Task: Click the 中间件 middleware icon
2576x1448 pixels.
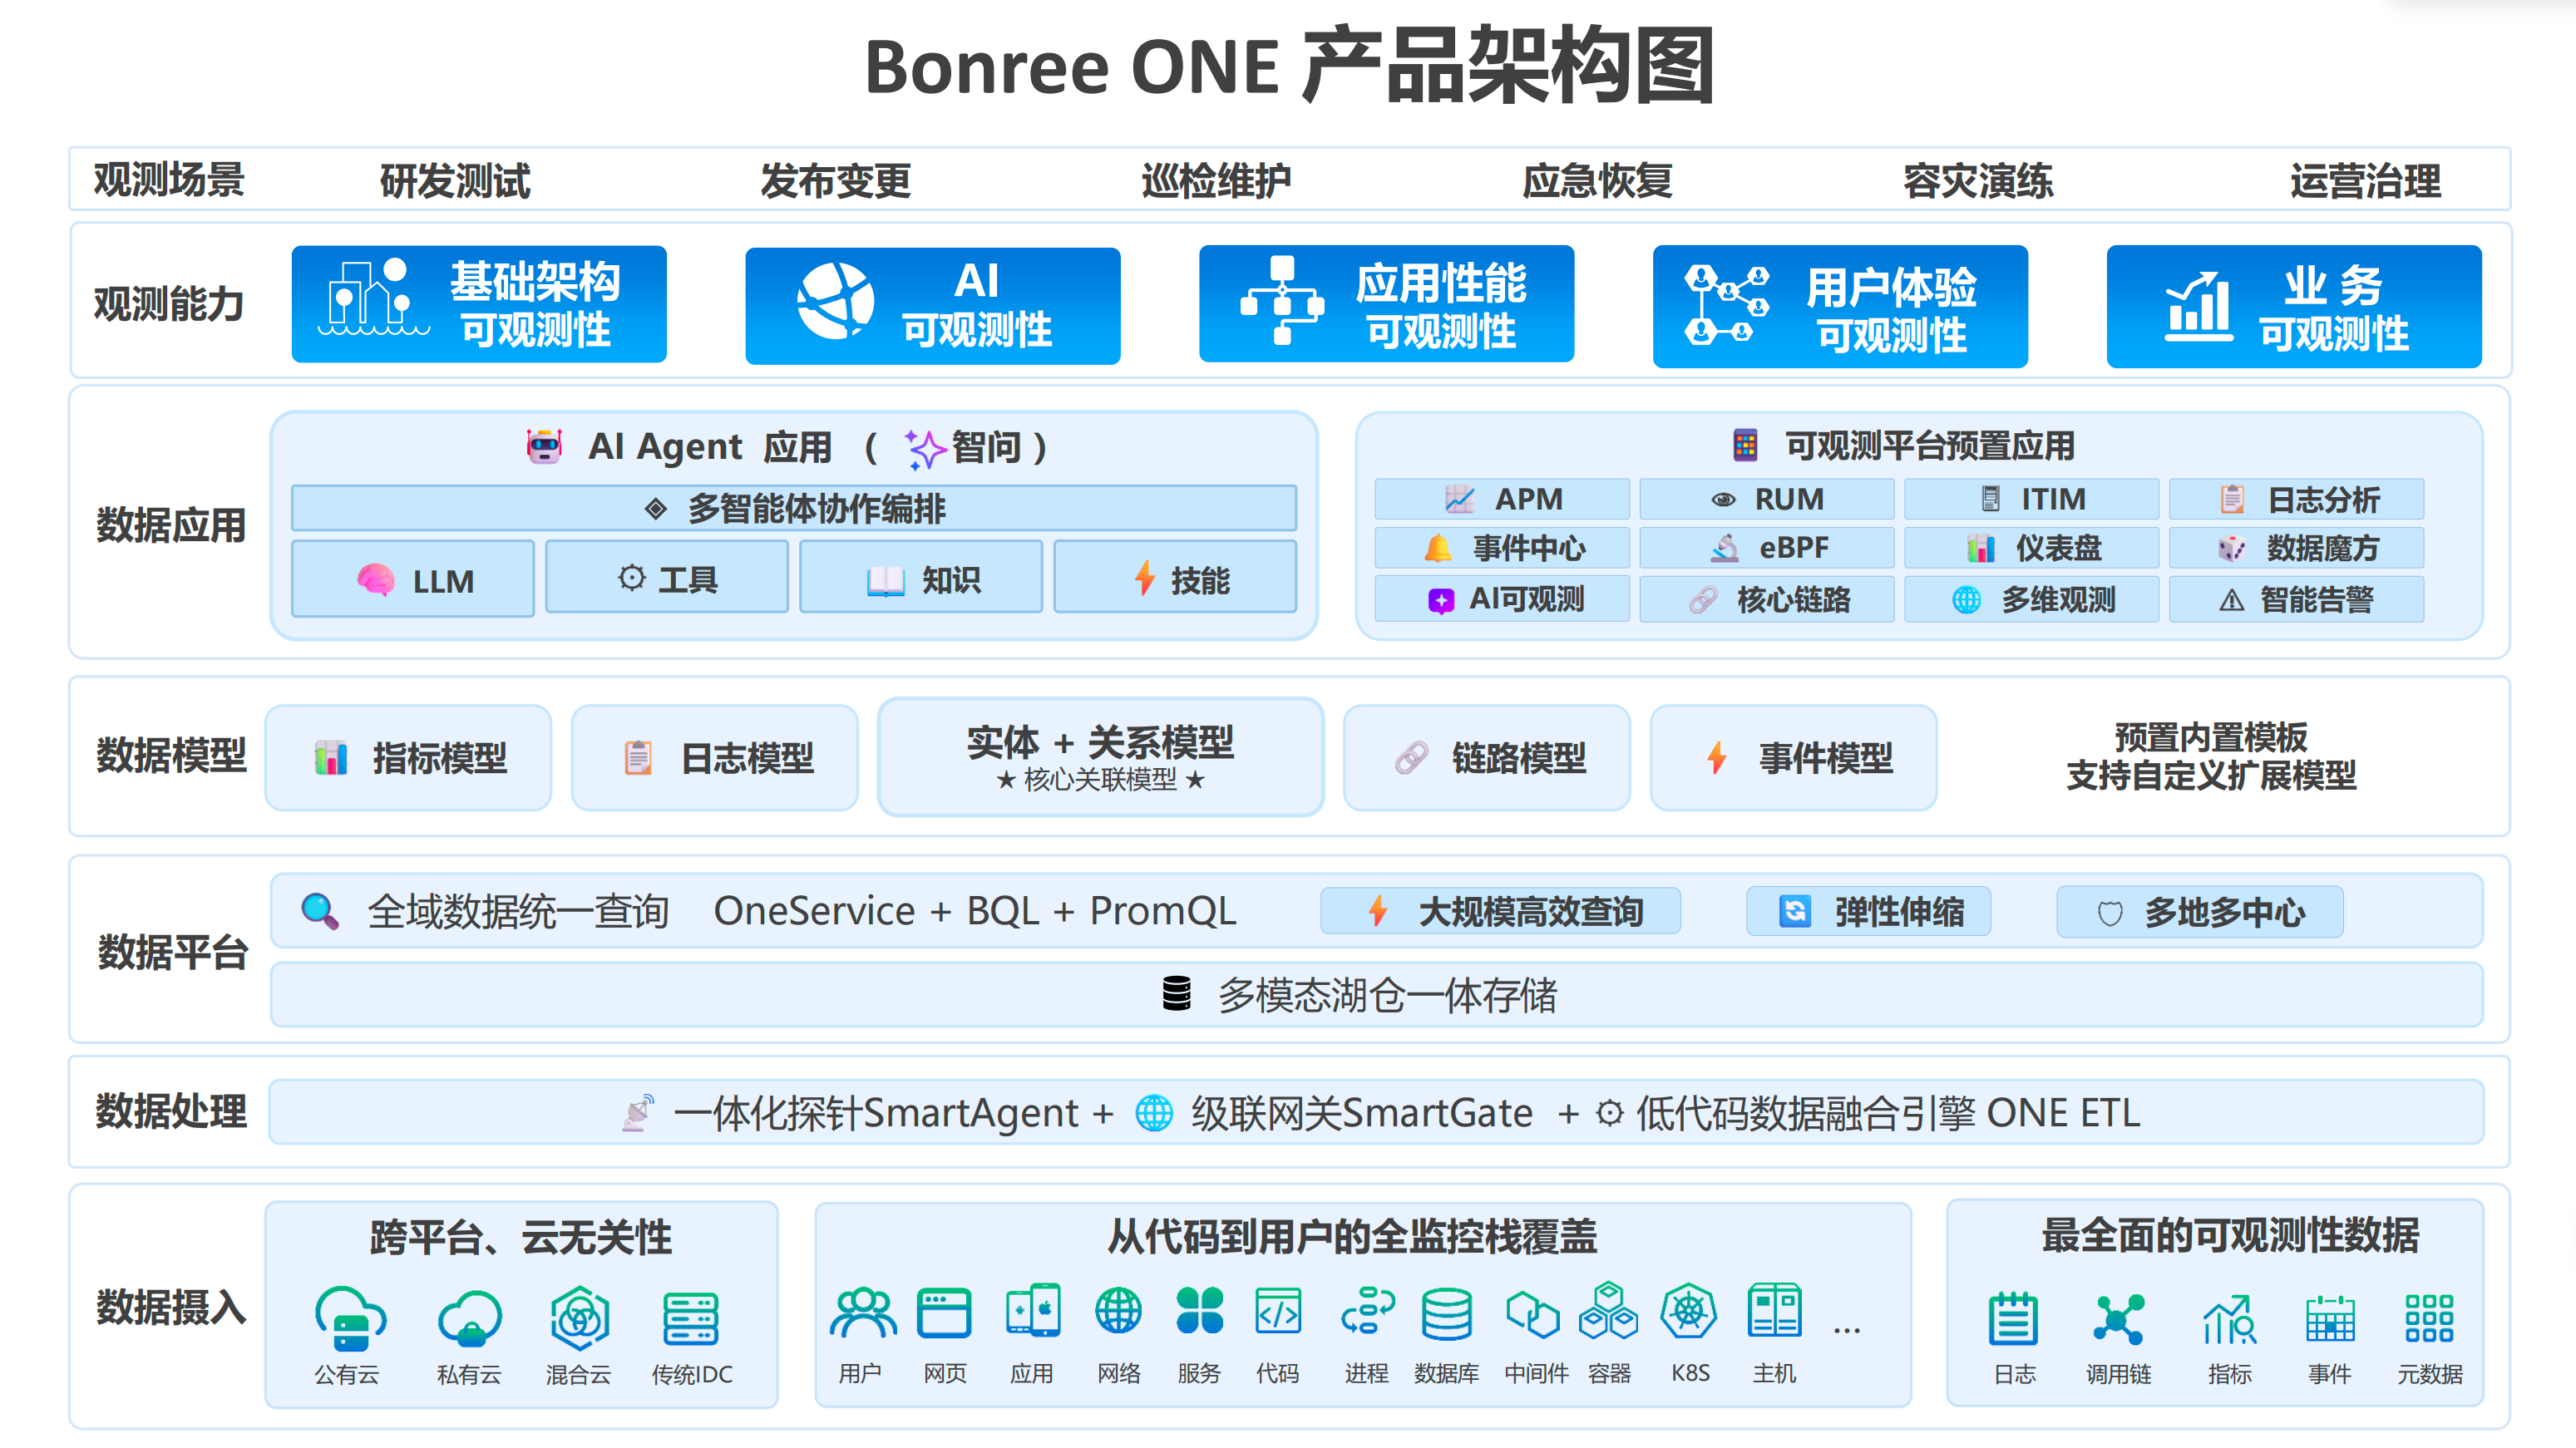Action: click(1533, 1314)
